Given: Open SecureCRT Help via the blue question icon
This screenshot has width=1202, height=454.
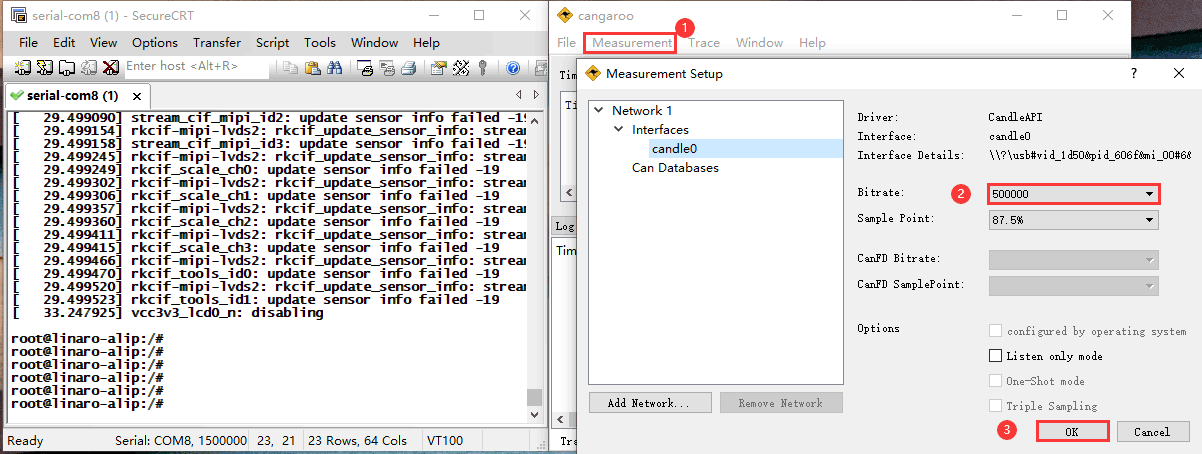Looking at the screenshot, I should pos(513,68).
